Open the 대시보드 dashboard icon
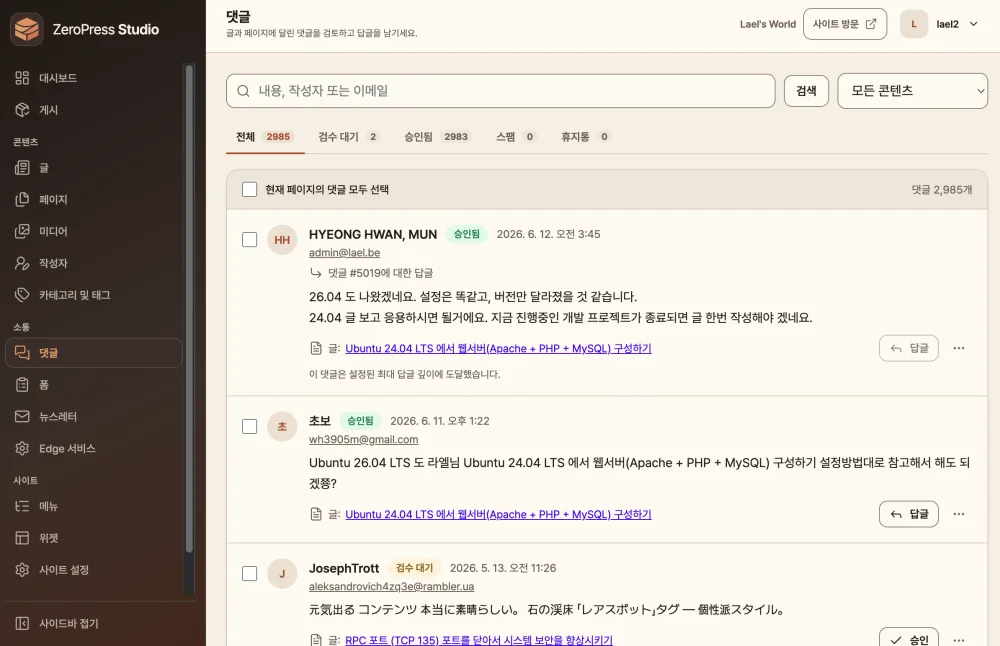The width and height of the screenshot is (1000, 646). click(22, 78)
